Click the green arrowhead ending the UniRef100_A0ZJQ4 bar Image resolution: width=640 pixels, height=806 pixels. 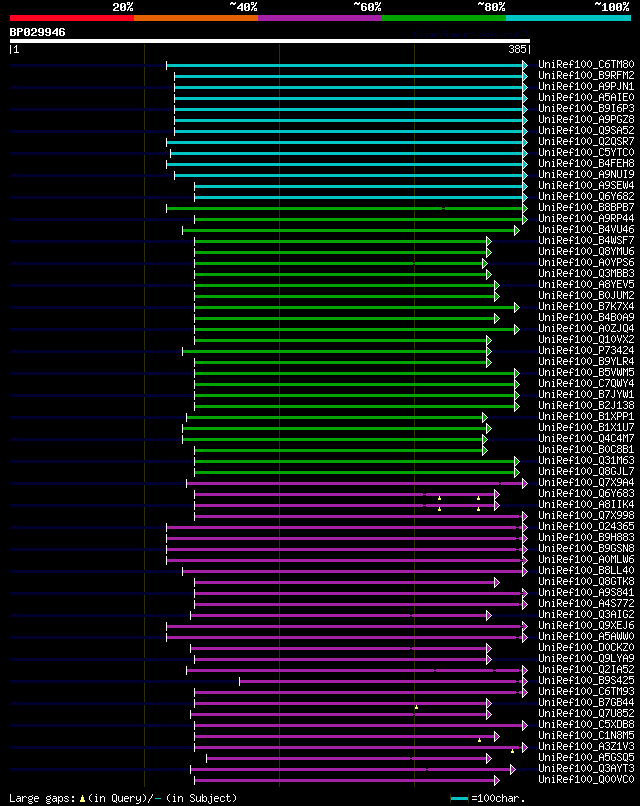coord(517,329)
